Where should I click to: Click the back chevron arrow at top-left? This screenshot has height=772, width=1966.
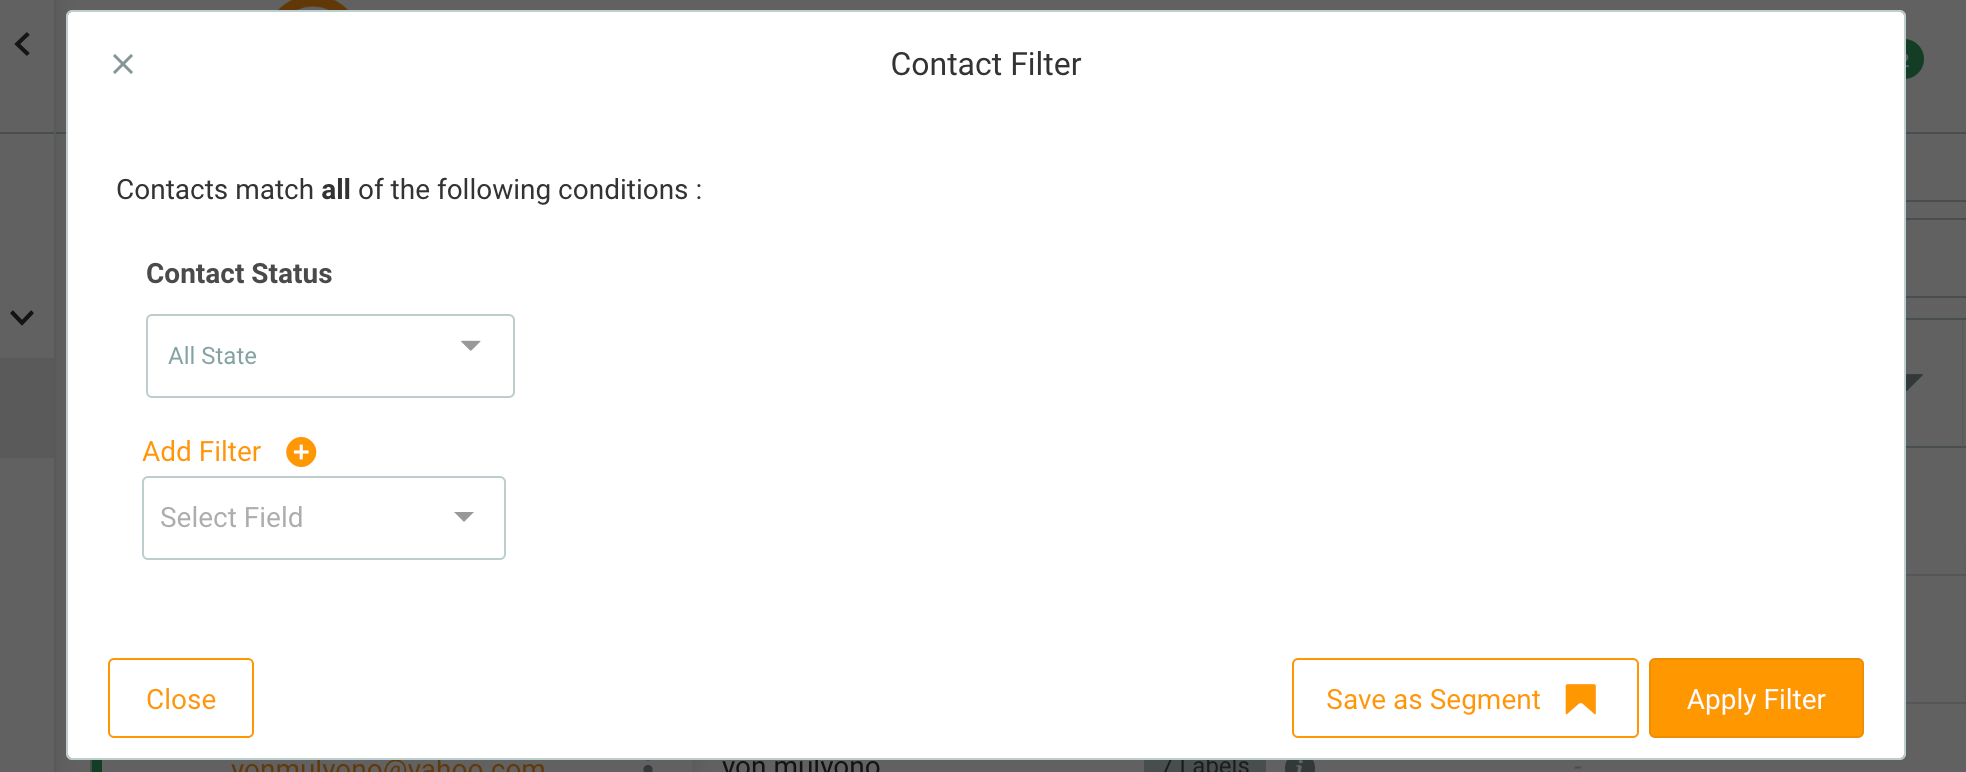click(x=23, y=44)
